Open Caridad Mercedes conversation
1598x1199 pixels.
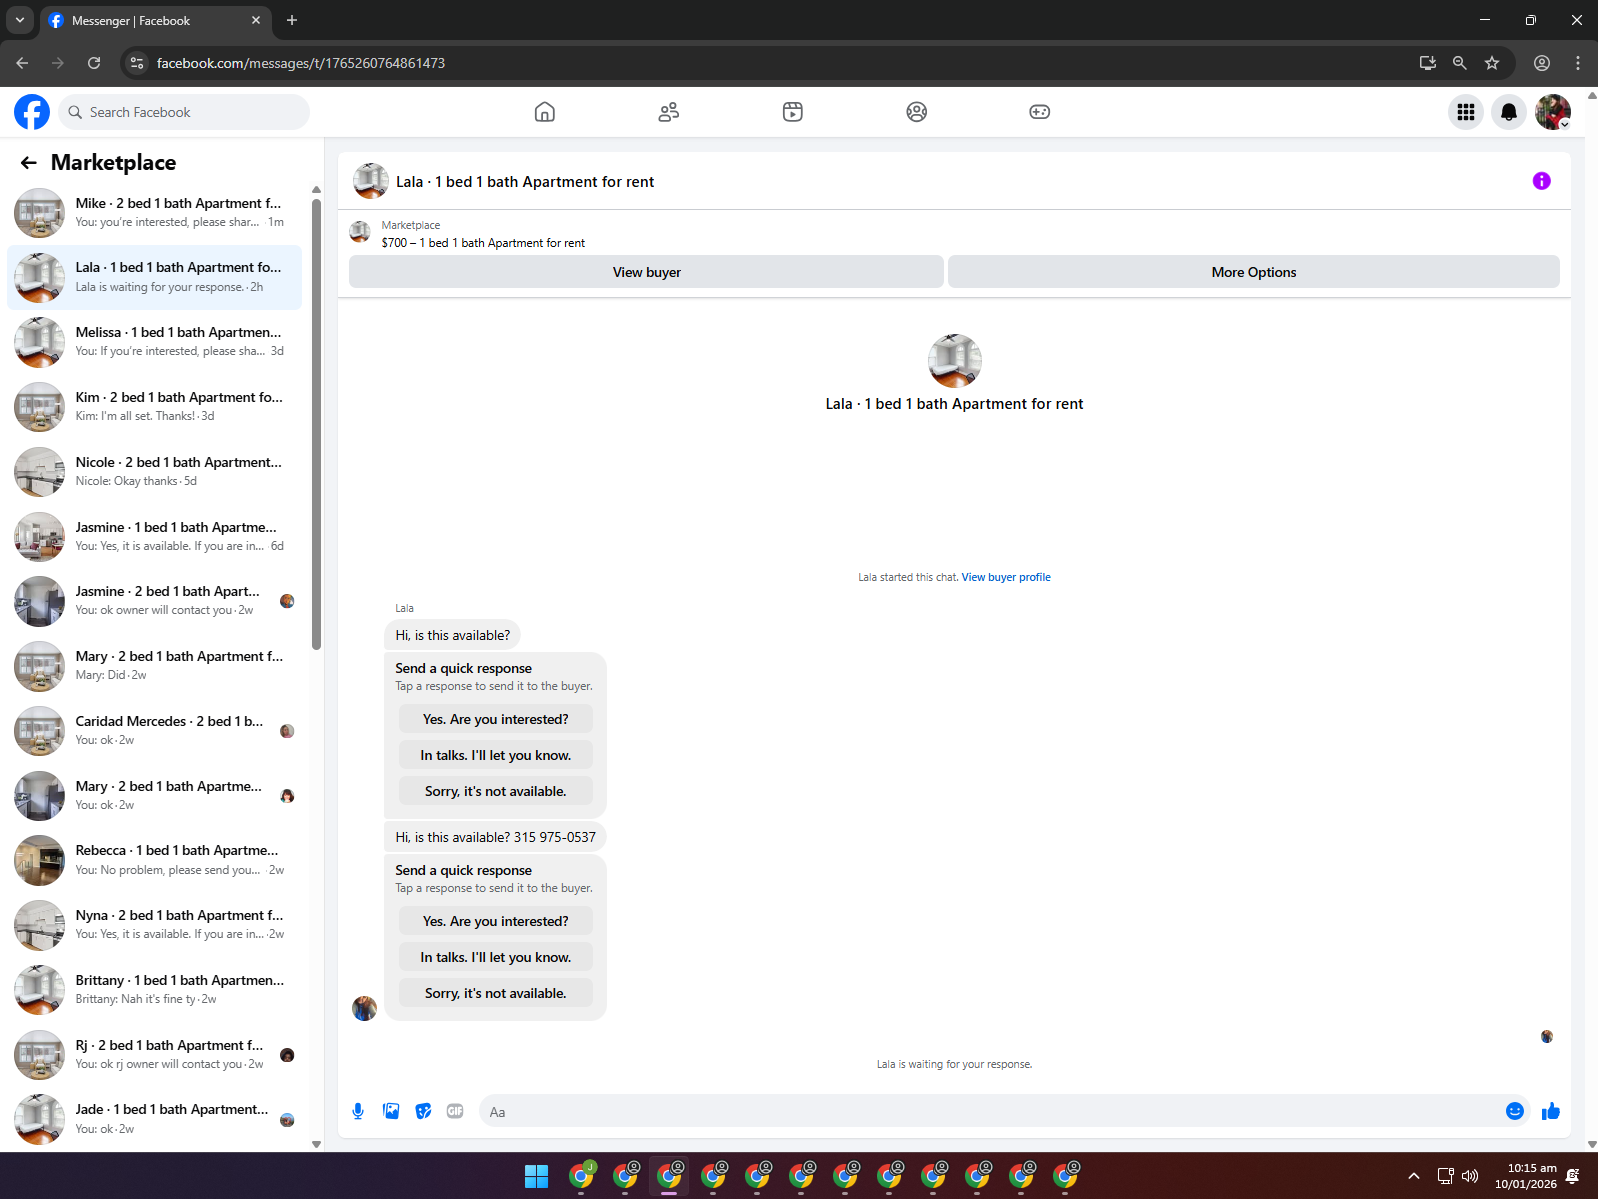[155, 731]
